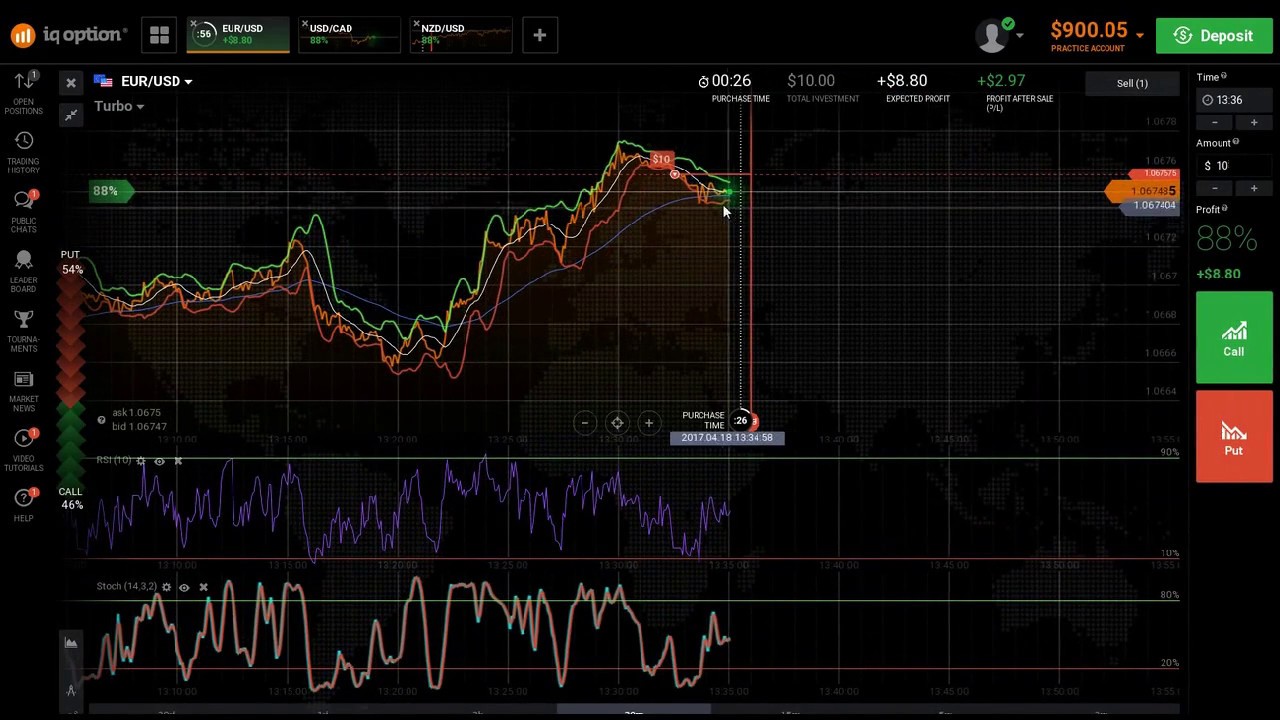1280x720 pixels.
Task: Click the user avatar
Action: [x=992, y=36]
